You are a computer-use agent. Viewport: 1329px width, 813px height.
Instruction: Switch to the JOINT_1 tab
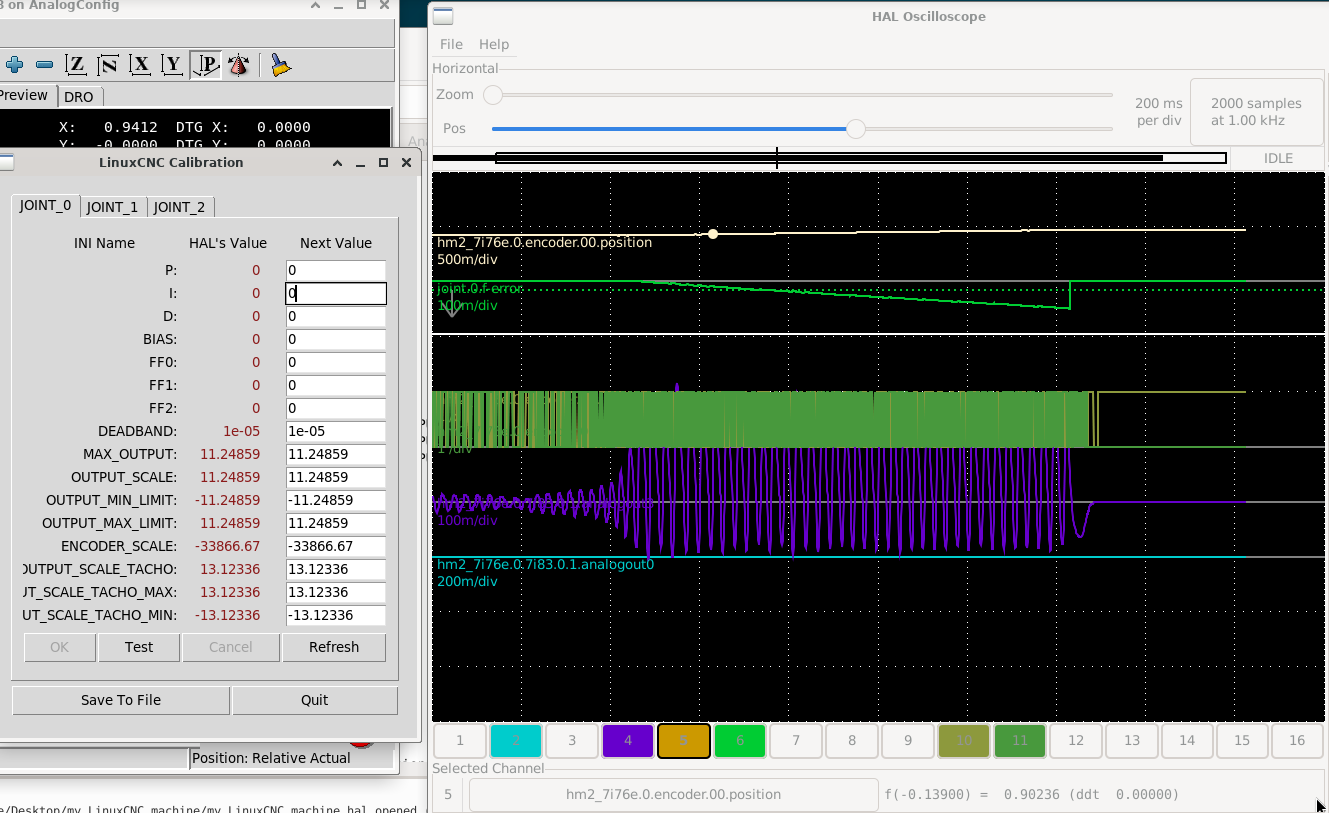112,207
